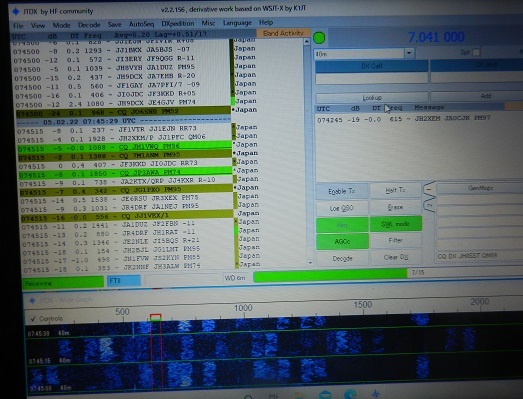Toggle the Controls checkbox in Wide Graph

[33, 319]
